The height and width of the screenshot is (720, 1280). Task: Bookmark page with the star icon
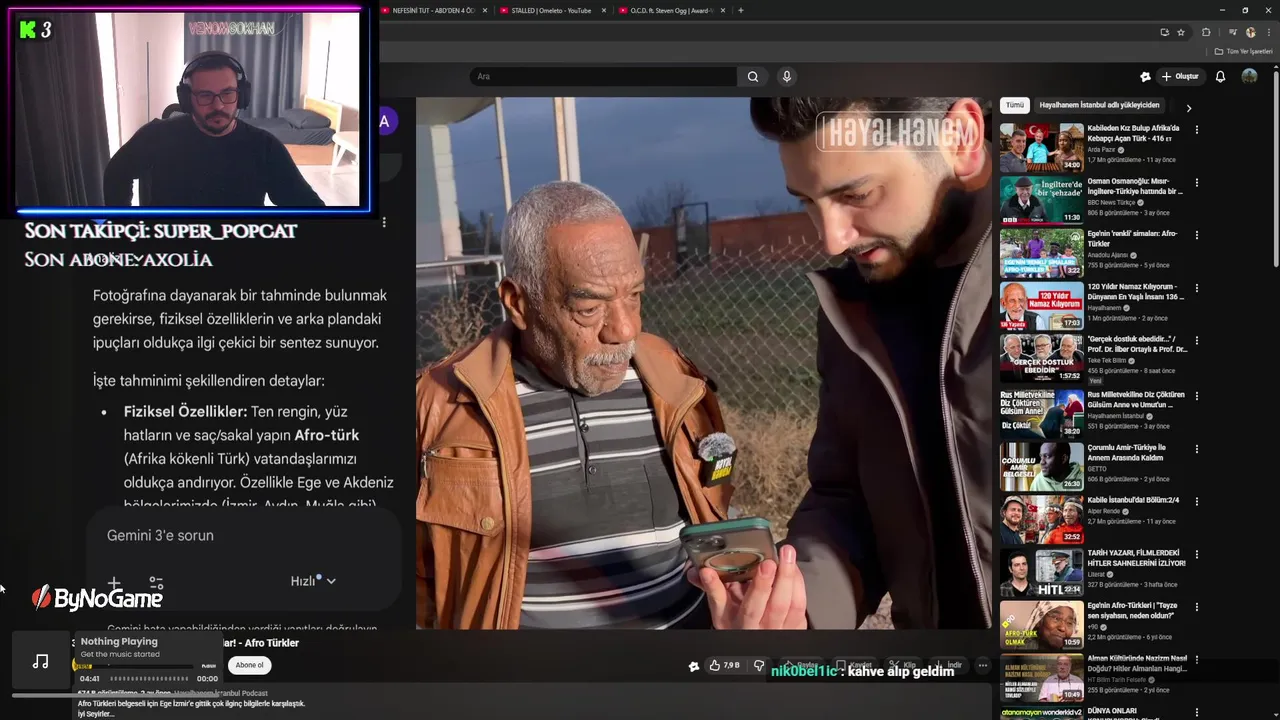[1181, 32]
